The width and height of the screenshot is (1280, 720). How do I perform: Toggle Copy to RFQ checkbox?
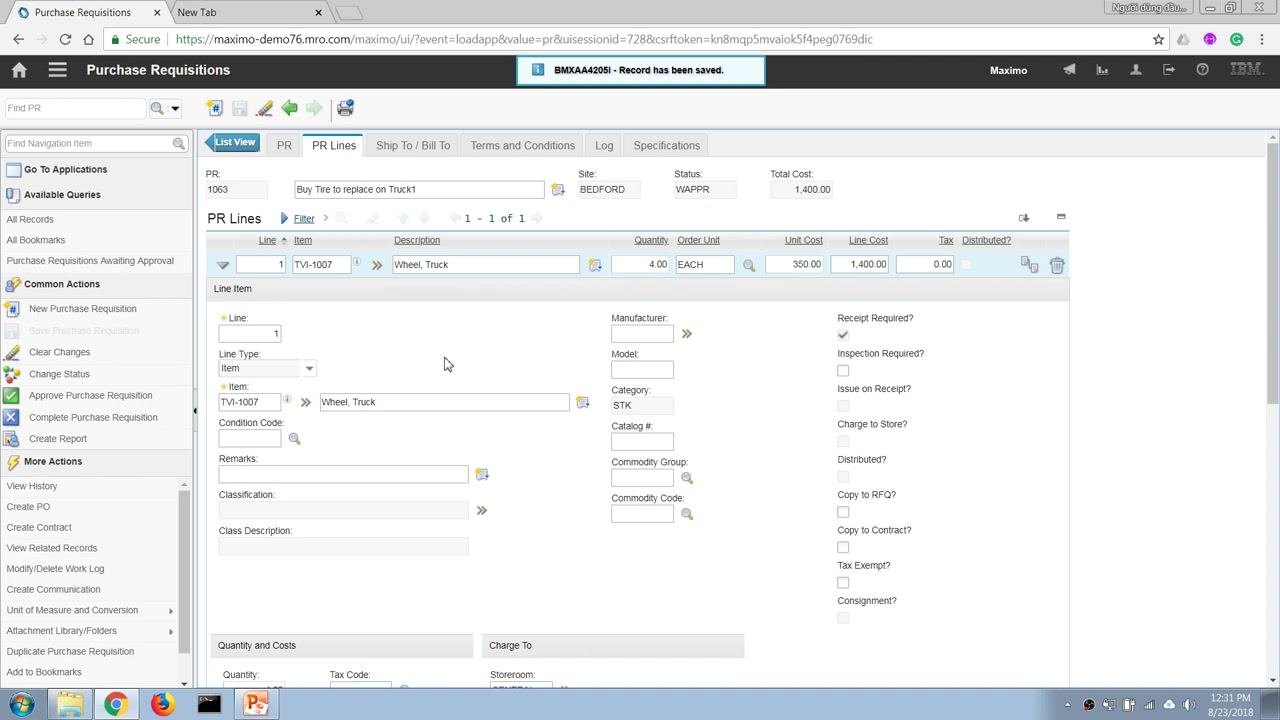[x=843, y=512]
